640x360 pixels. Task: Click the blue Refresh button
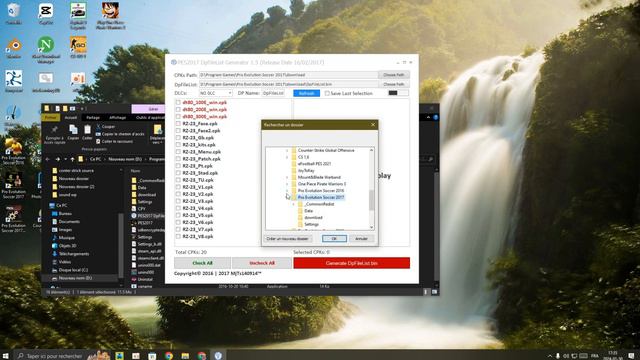click(307, 93)
